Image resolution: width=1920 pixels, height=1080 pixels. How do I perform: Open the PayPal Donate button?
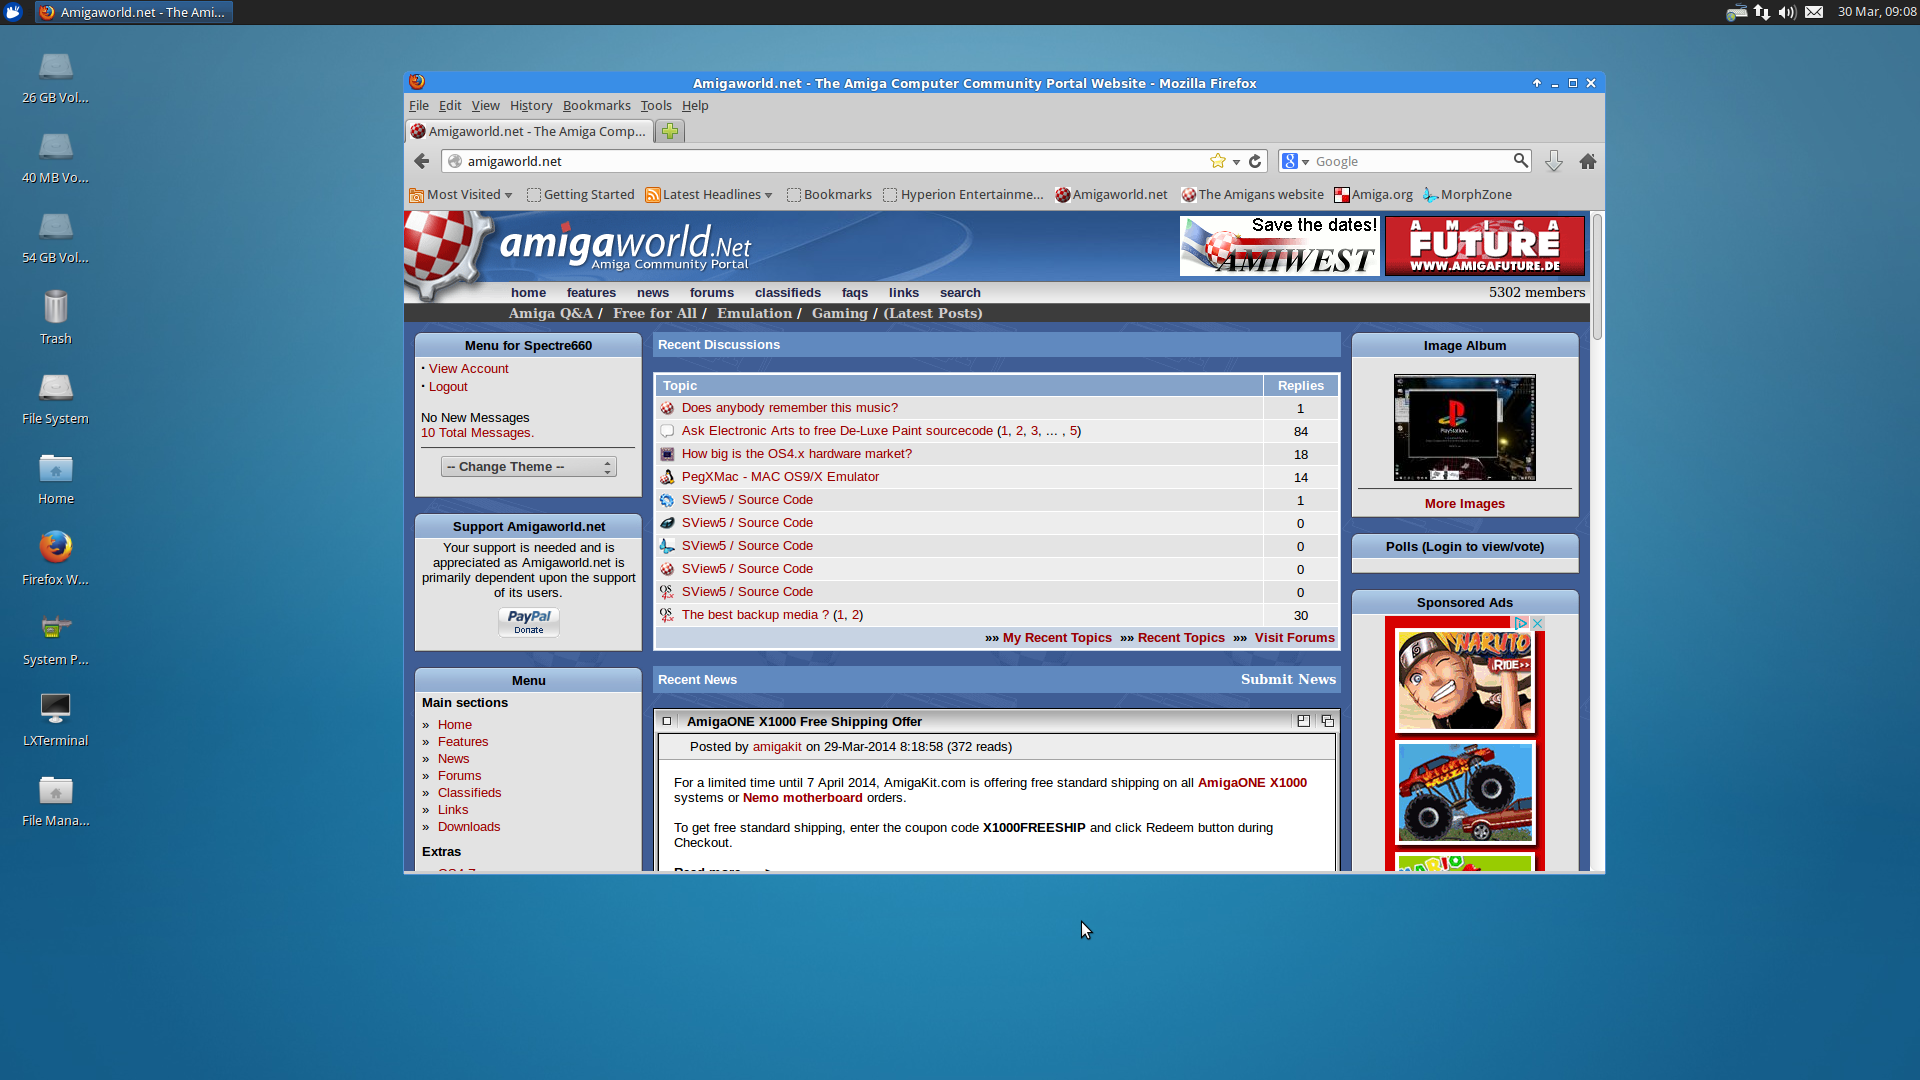(x=528, y=621)
